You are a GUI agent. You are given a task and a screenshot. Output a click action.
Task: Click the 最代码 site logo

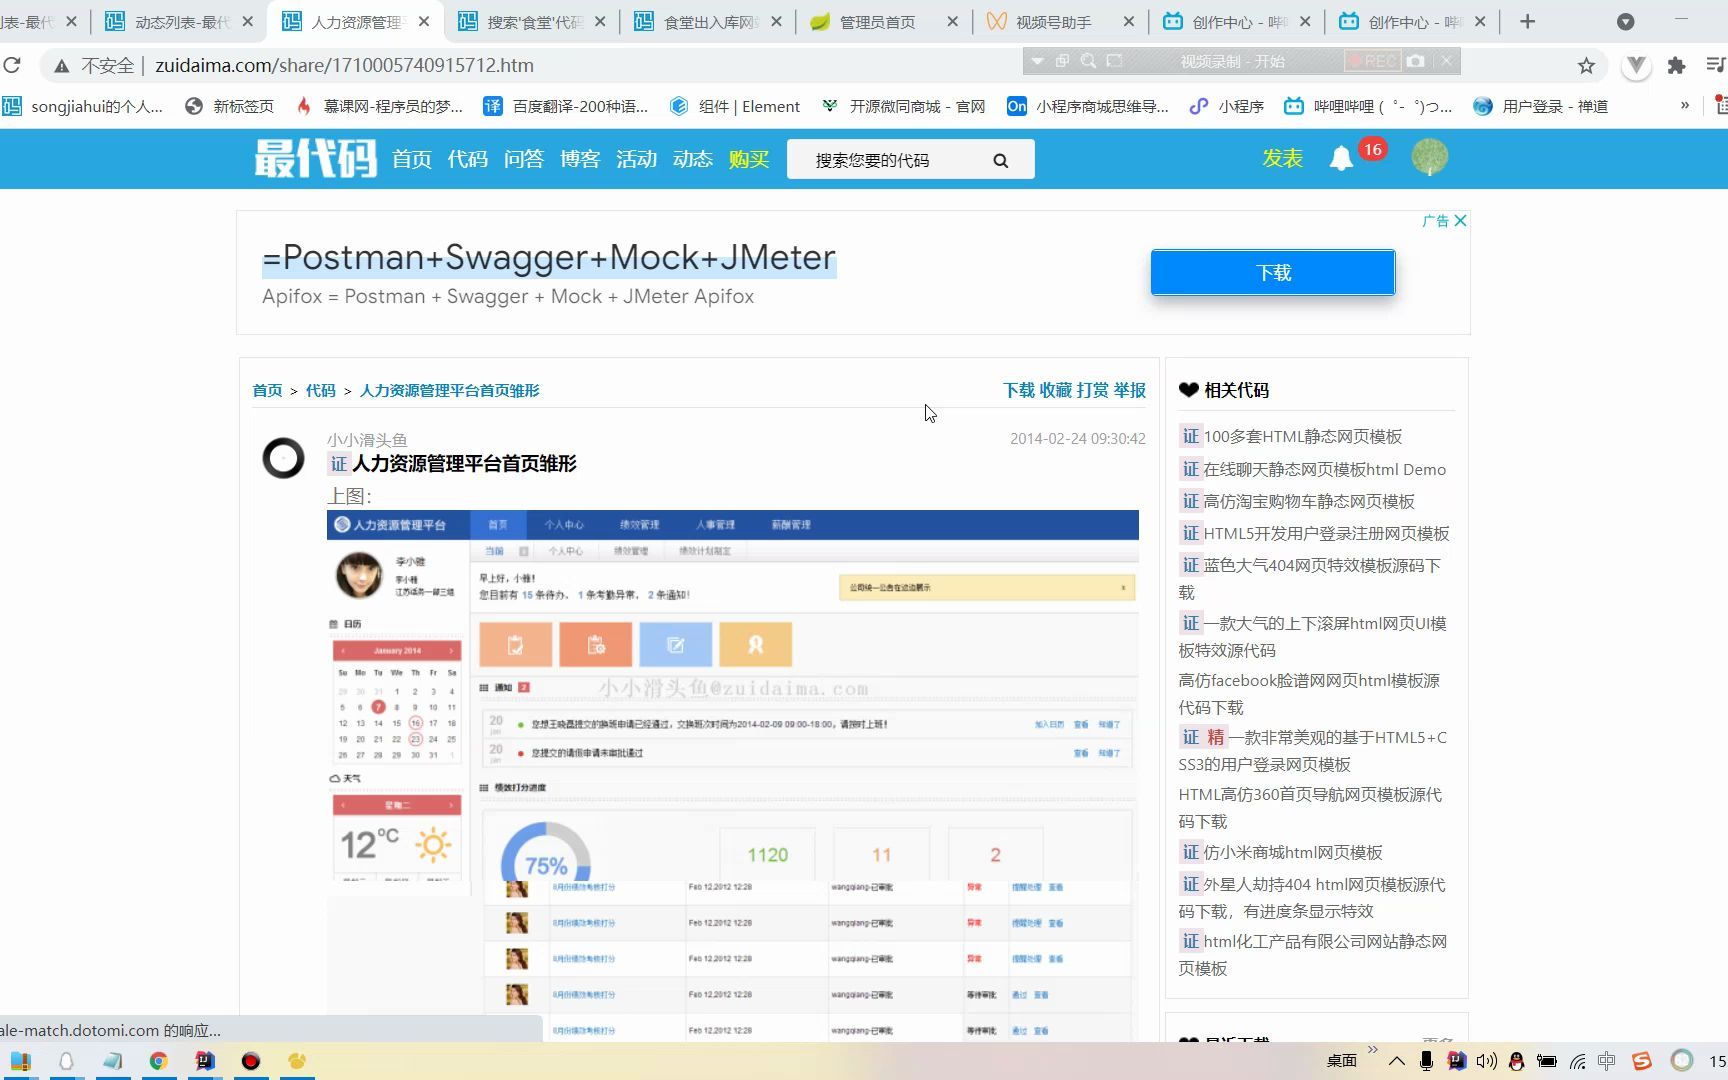coord(315,158)
